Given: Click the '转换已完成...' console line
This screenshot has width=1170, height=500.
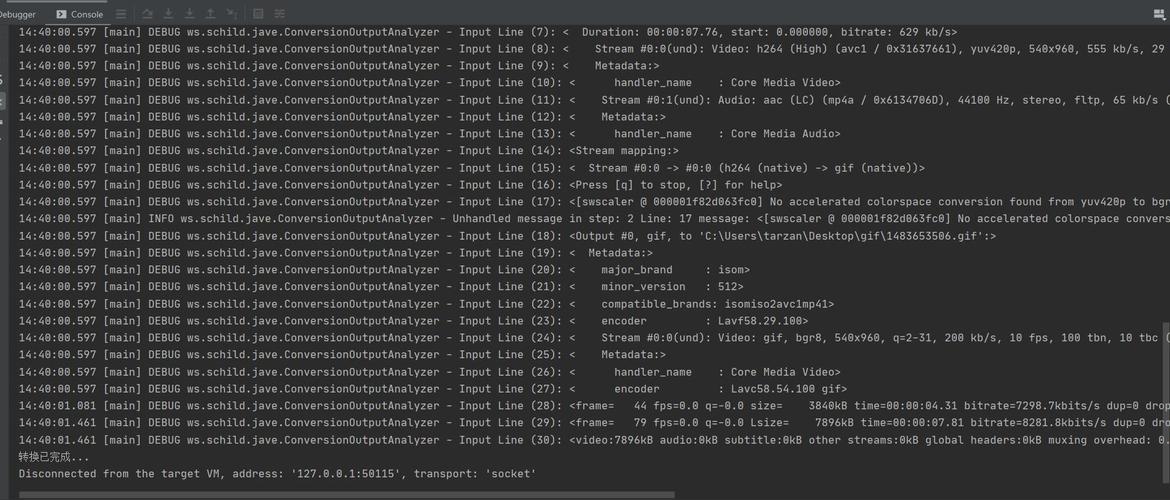Looking at the screenshot, I should (x=54, y=457).
